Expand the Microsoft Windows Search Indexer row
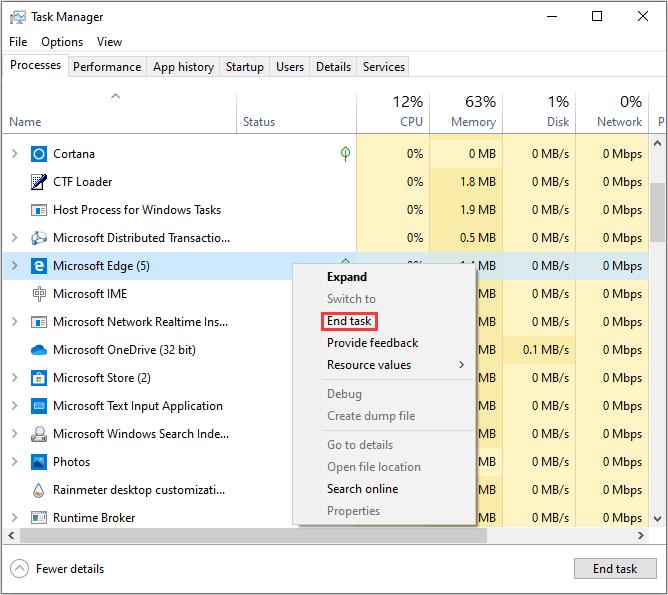668x595 pixels. [x=14, y=434]
